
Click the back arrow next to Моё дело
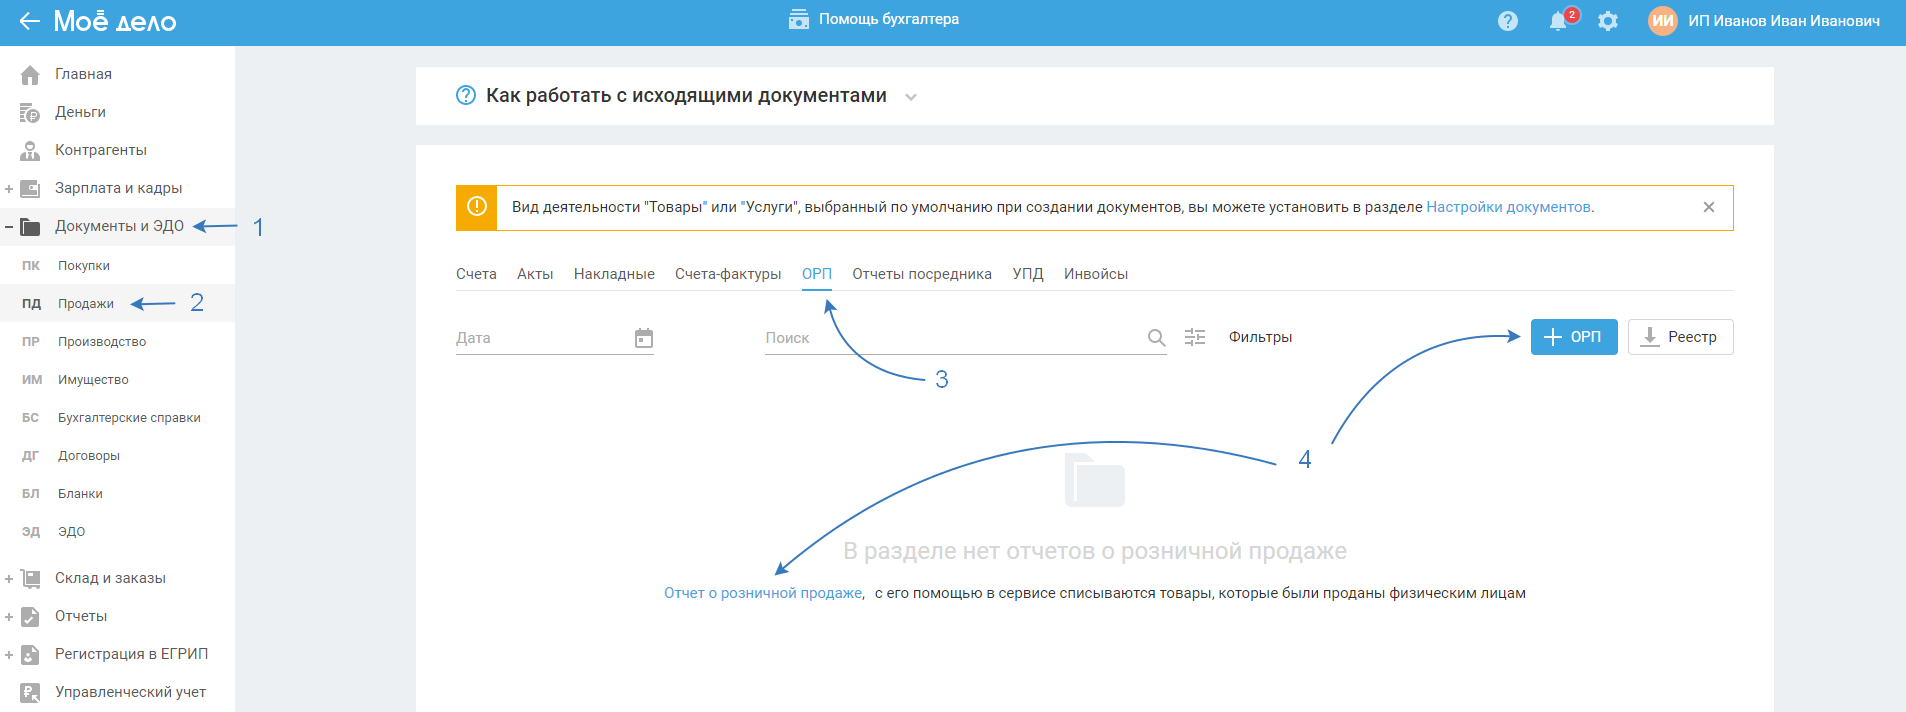(x=30, y=21)
